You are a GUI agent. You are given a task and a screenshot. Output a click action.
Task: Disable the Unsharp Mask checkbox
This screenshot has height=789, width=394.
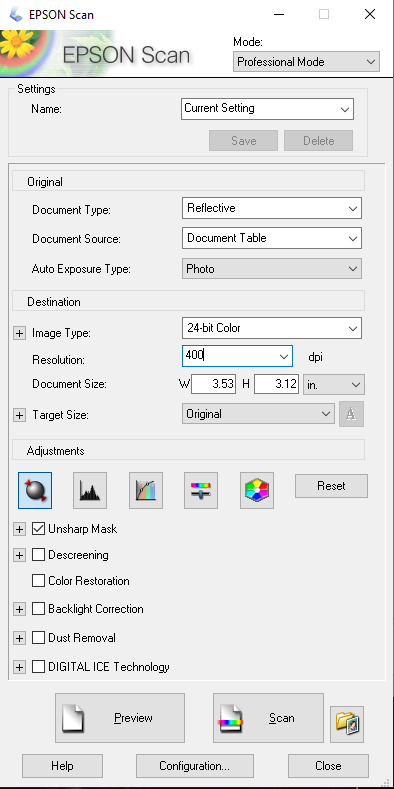click(38, 529)
